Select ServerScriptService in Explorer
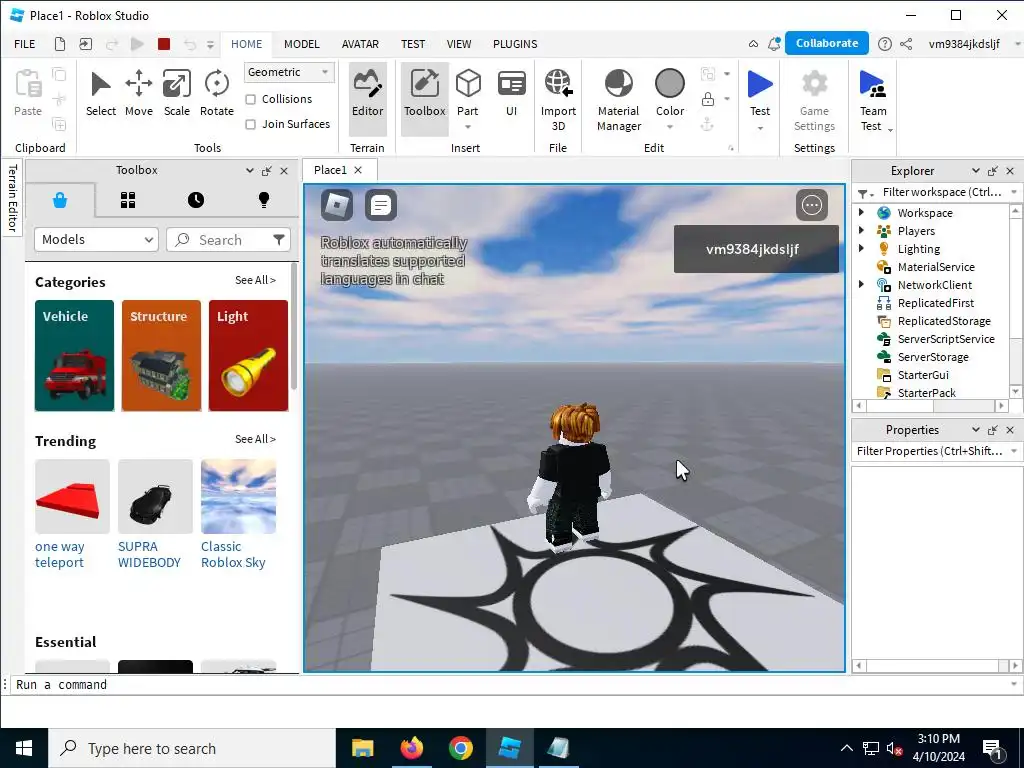This screenshot has width=1024, height=768. pyautogui.click(x=946, y=338)
